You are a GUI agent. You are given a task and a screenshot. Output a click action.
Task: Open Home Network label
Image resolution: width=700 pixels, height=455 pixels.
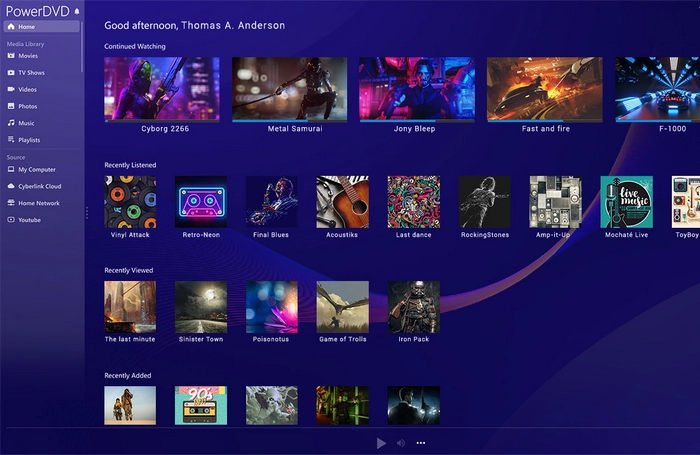click(x=39, y=203)
